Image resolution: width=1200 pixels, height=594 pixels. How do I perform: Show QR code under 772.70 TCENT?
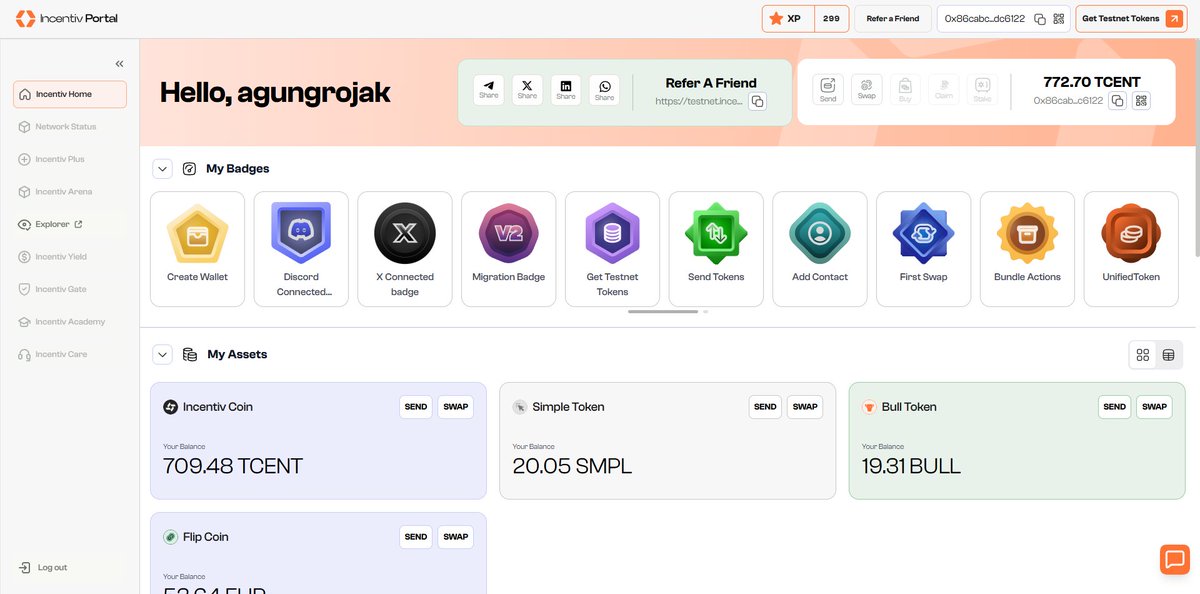[1142, 101]
